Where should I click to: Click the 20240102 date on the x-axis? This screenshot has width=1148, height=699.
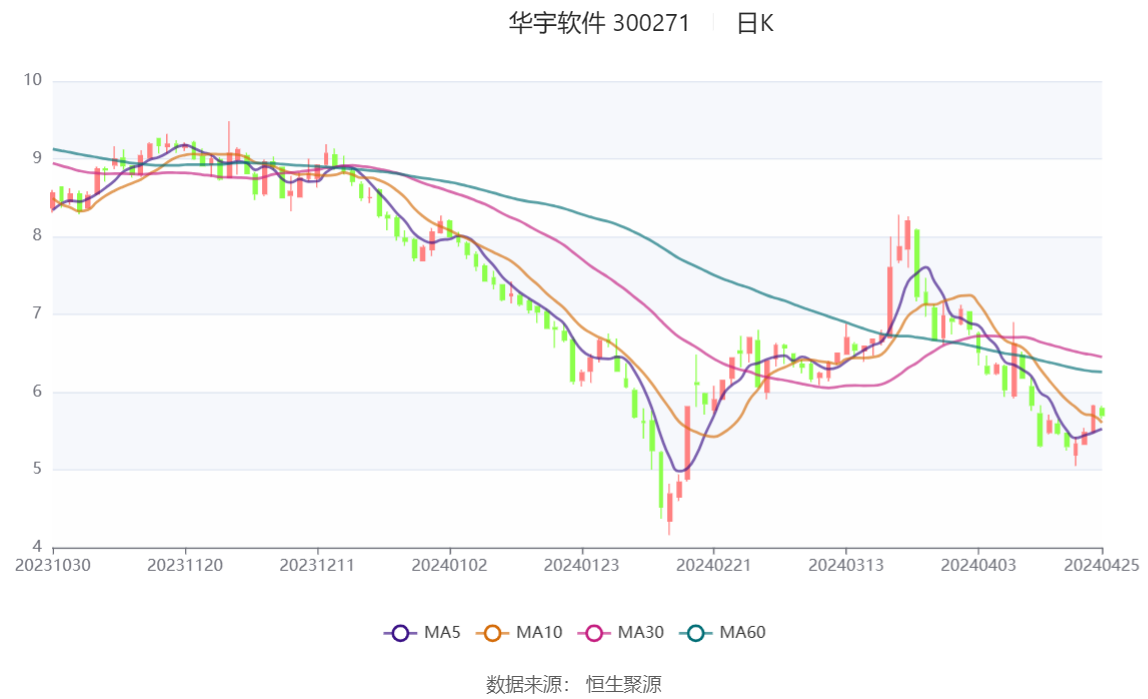click(x=450, y=565)
